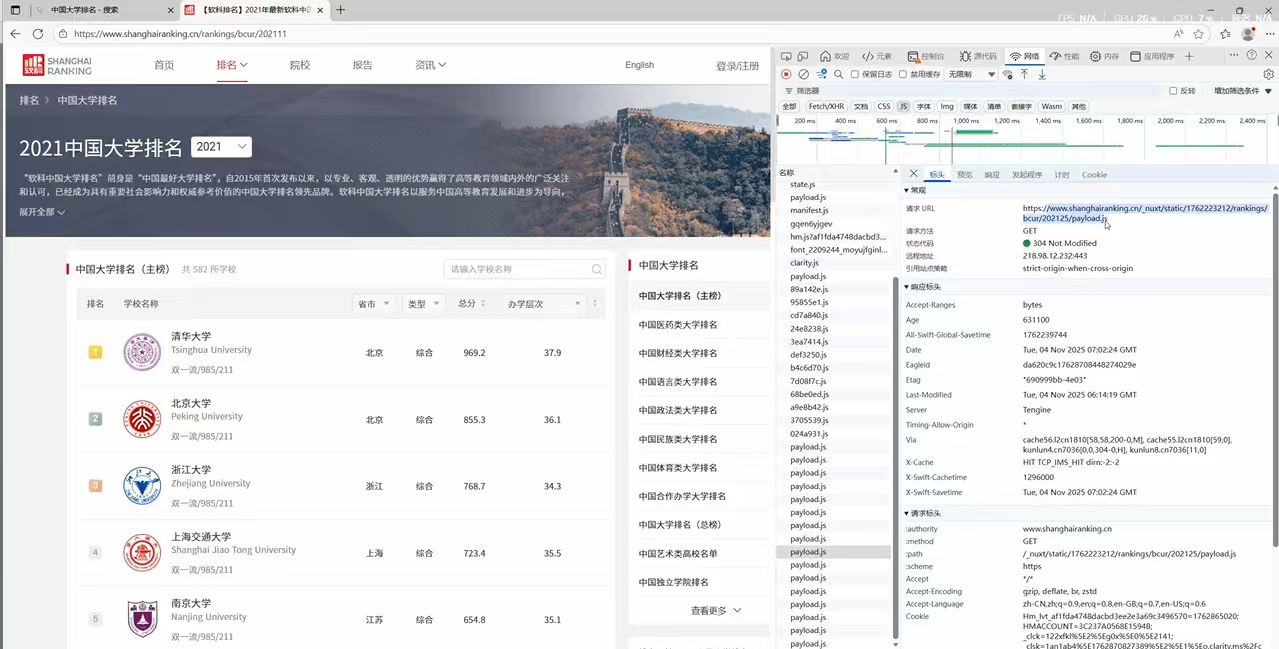The image size is (1279, 649).
Task: Click search icon in school name box
Action: tap(597, 269)
